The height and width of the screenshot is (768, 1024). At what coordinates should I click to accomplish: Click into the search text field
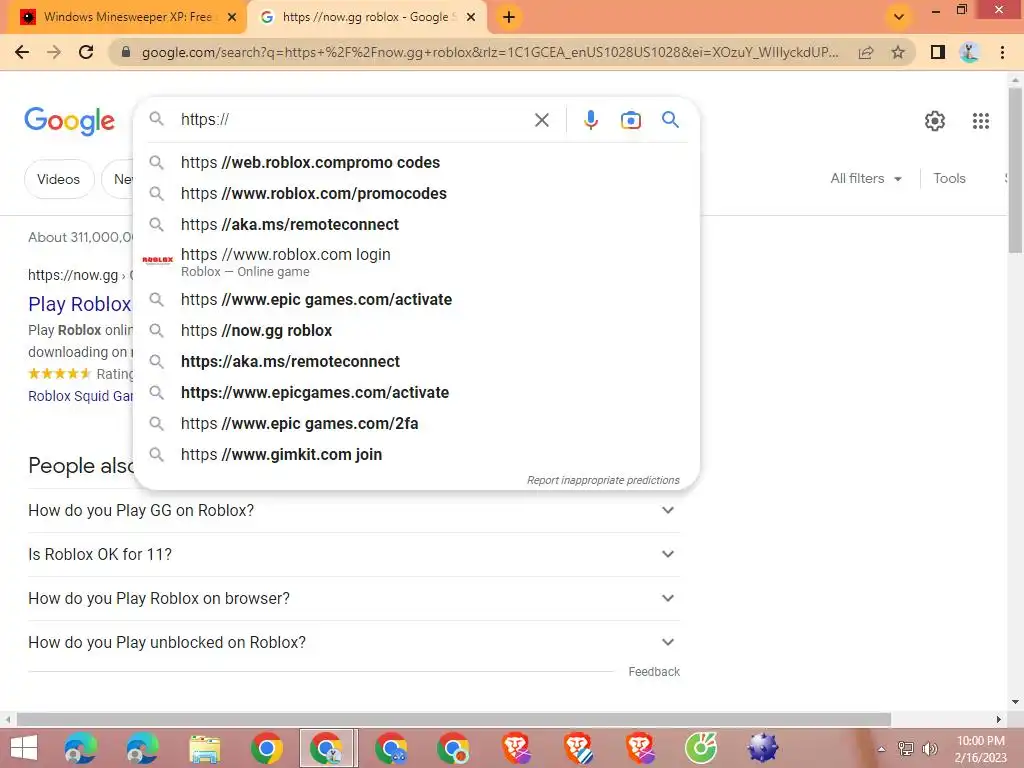click(353, 120)
